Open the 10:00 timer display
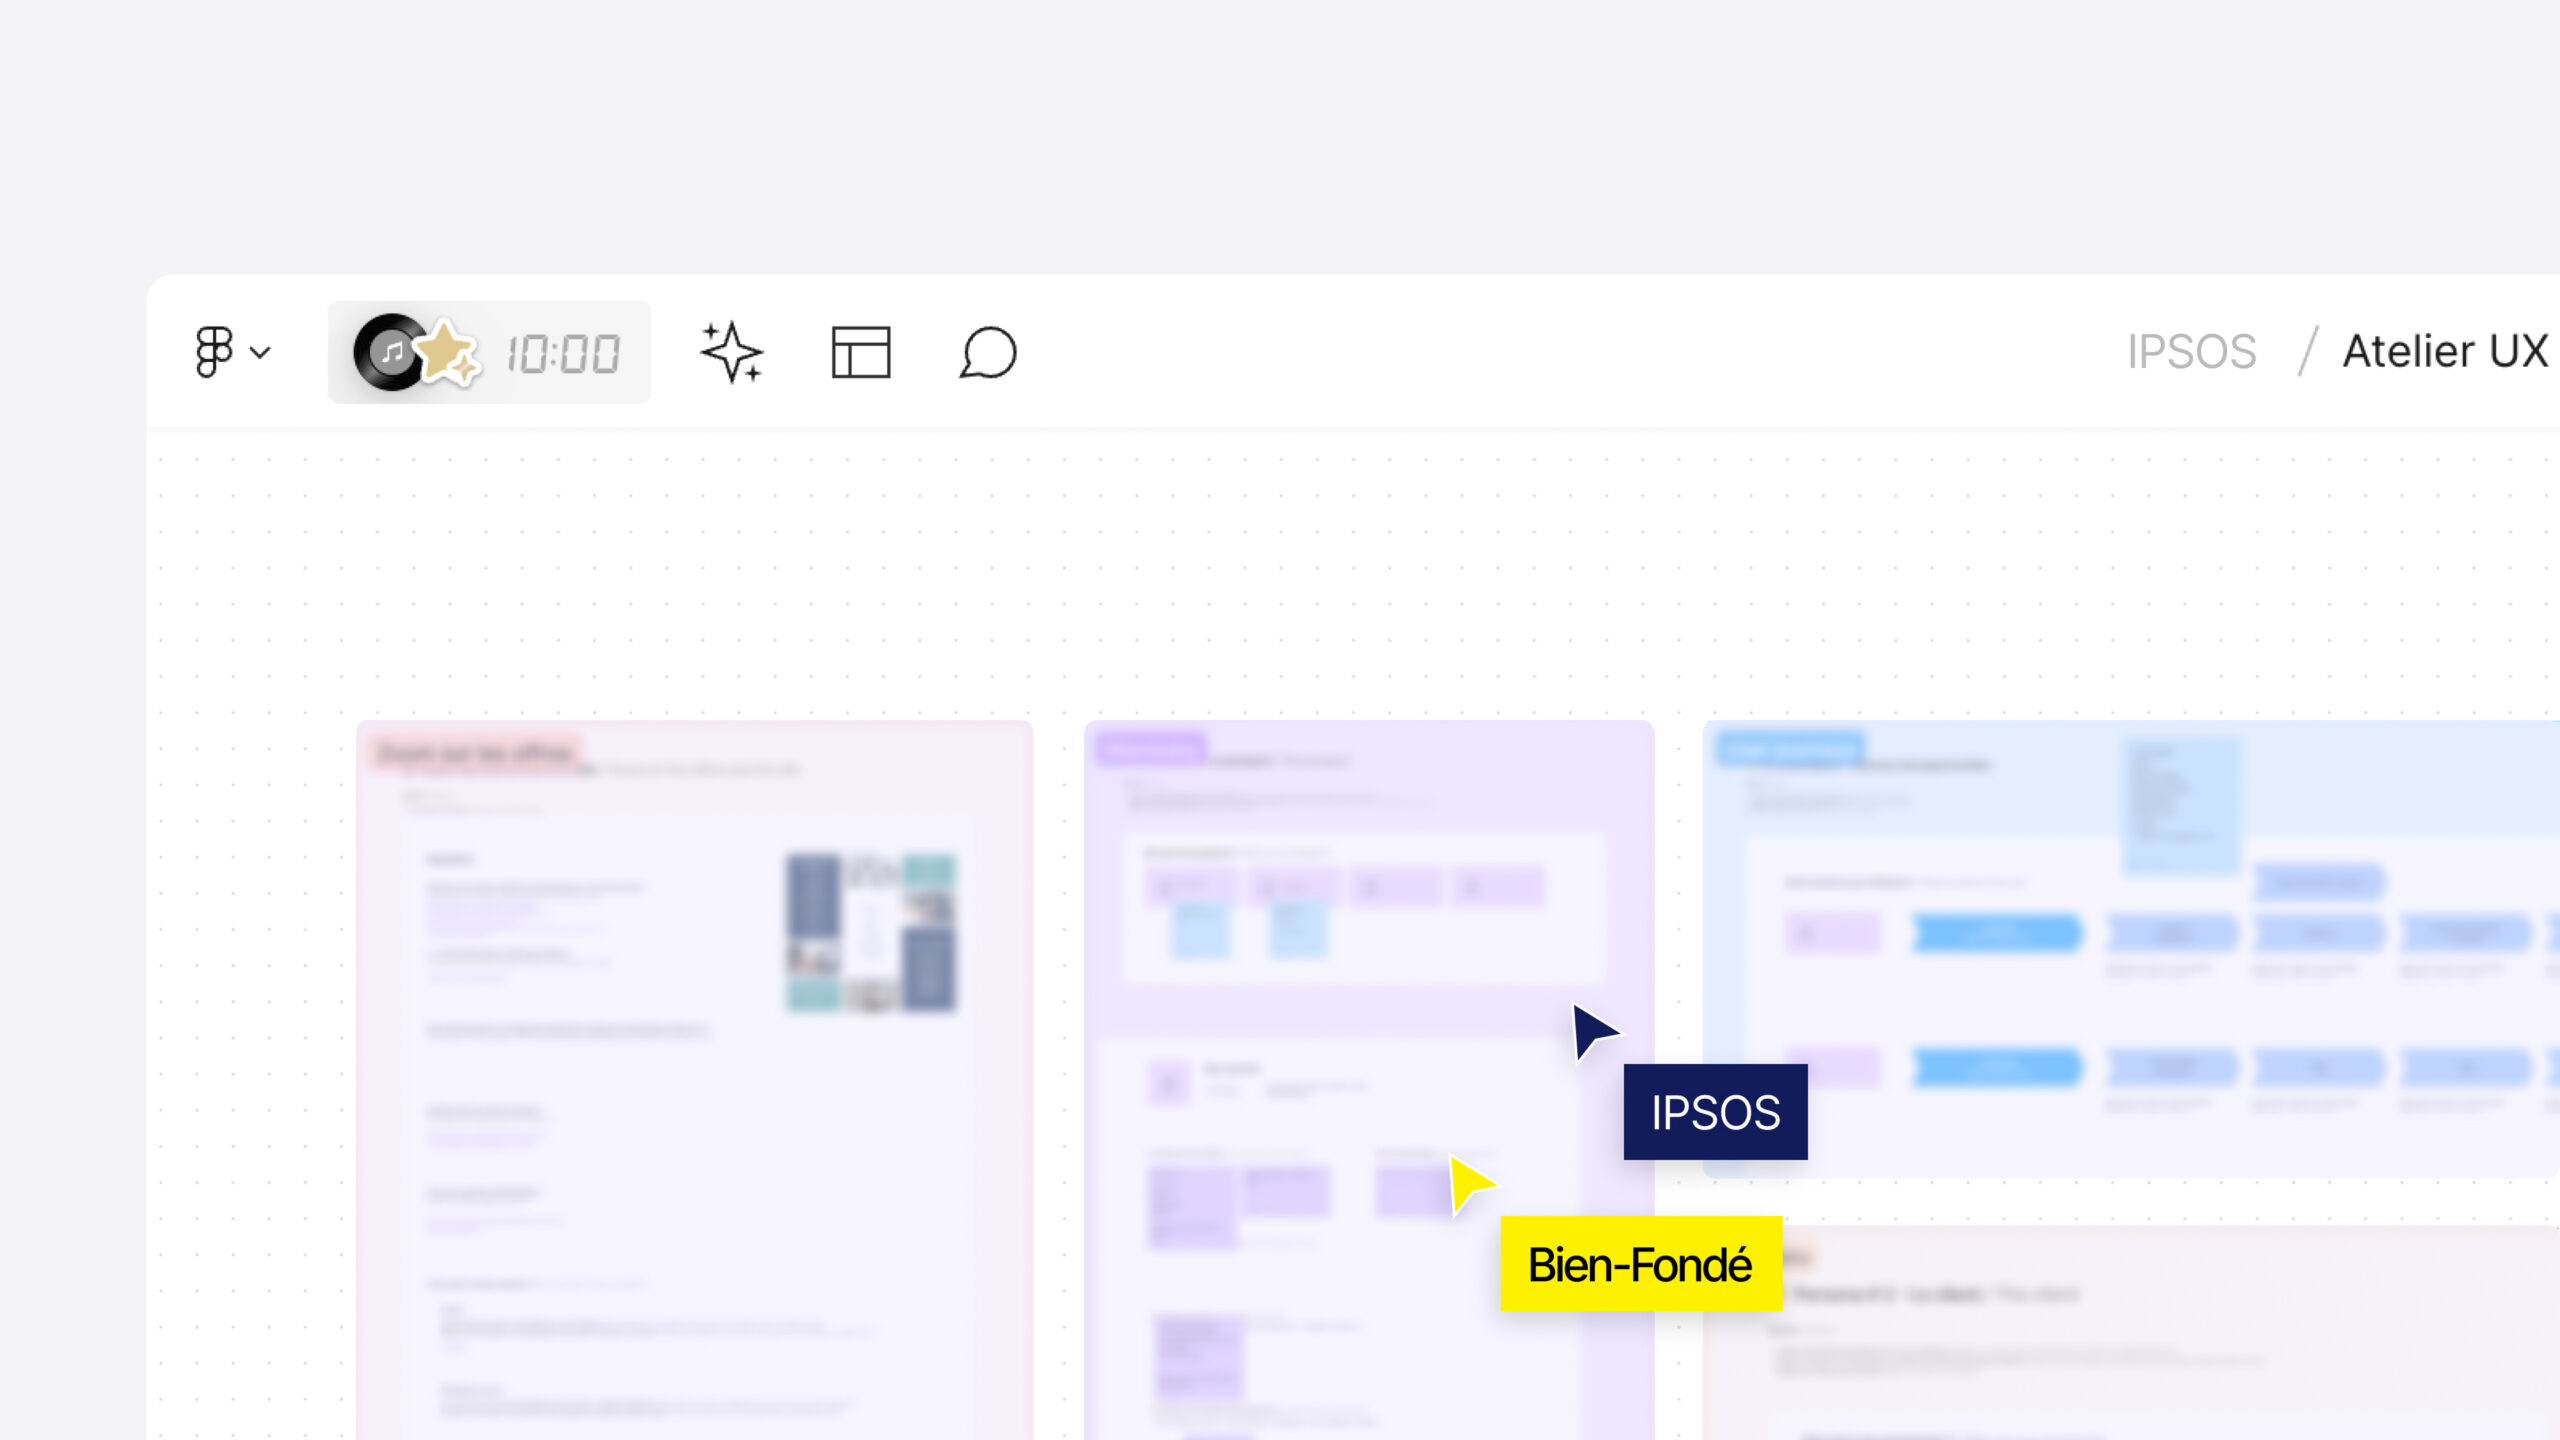This screenshot has height=1440, width=2560. pyautogui.click(x=563, y=354)
